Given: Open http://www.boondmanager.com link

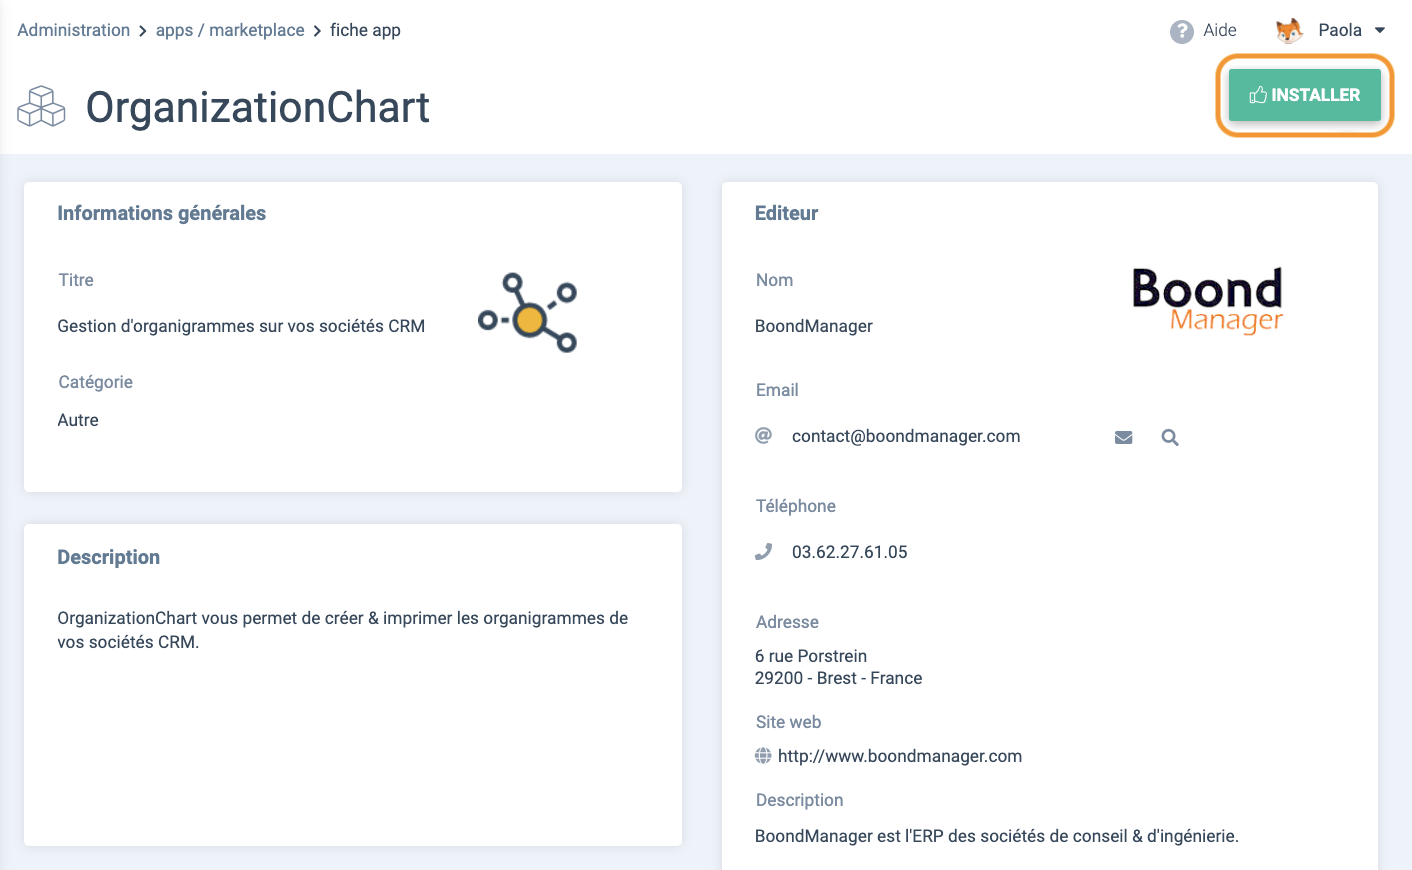Looking at the screenshot, I should pyautogui.click(x=900, y=756).
